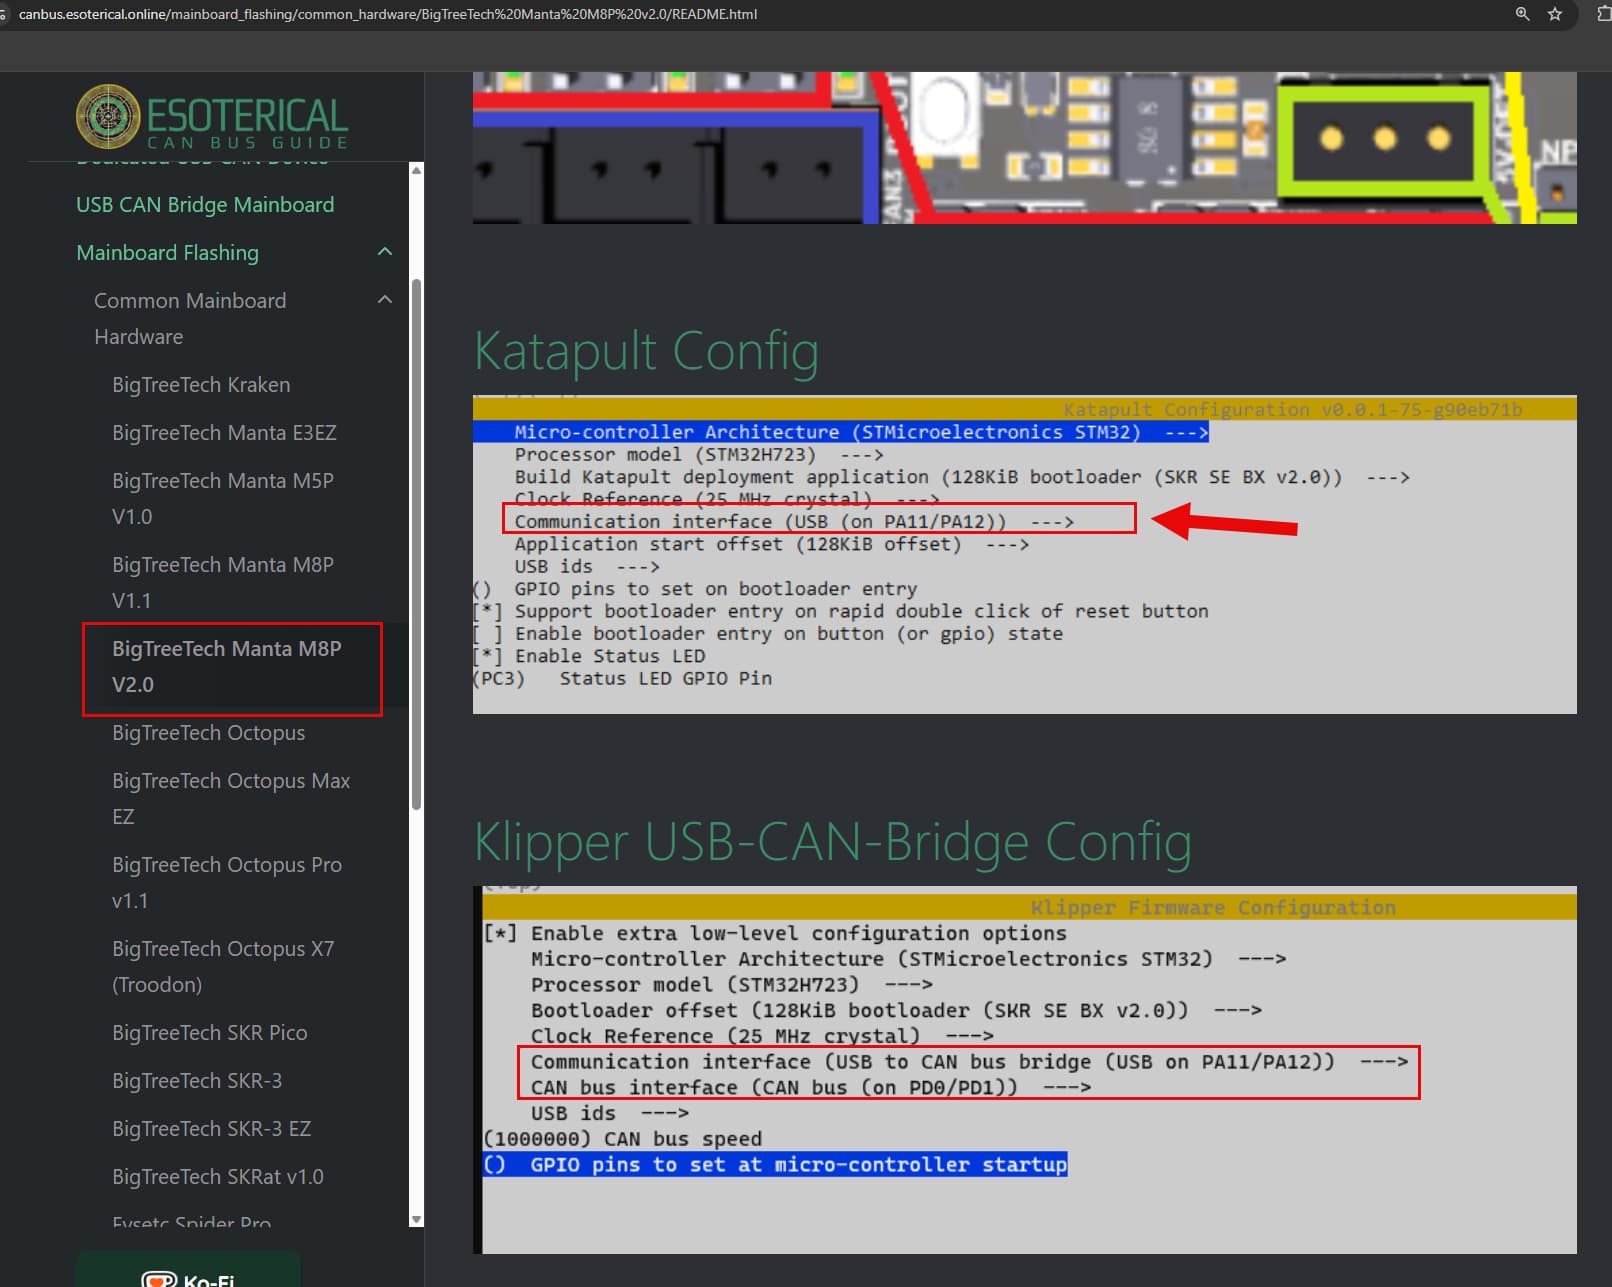Open BigTreeTech Octopus Max EZ page
This screenshot has height=1287, width=1612.
[x=231, y=798]
